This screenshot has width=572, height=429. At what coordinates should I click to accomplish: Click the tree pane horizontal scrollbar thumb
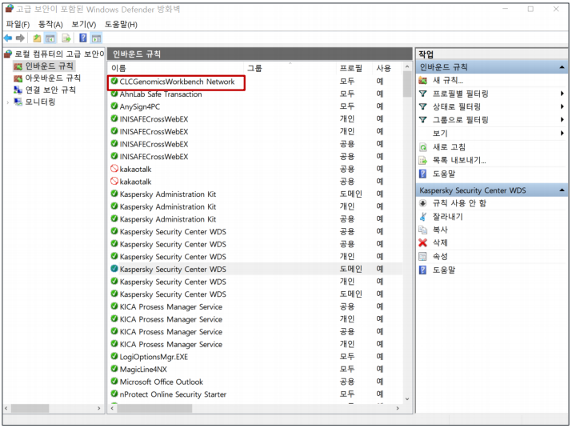pyautogui.click(x=30, y=408)
